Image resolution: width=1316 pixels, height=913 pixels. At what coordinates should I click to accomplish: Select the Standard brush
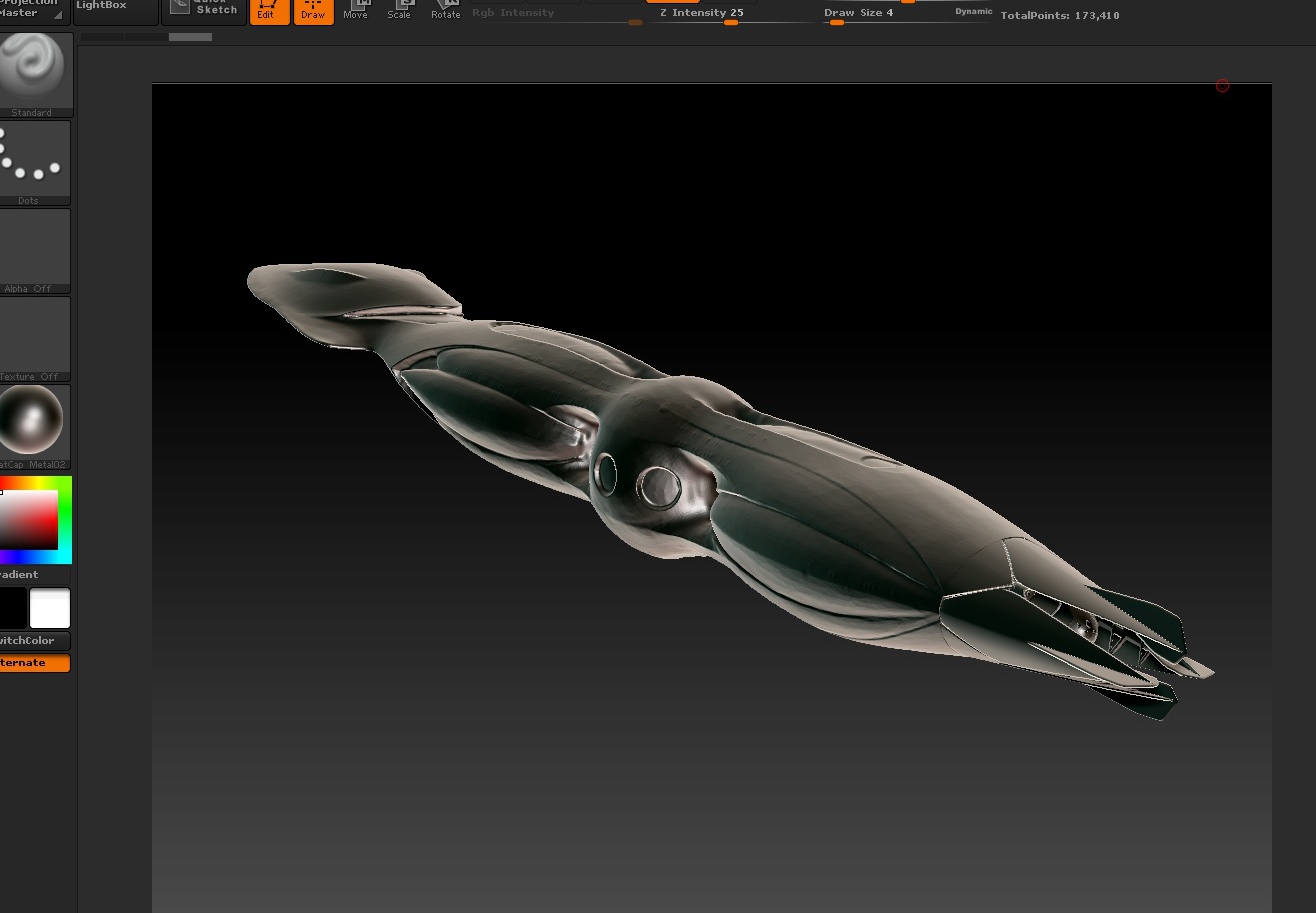click(34, 70)
